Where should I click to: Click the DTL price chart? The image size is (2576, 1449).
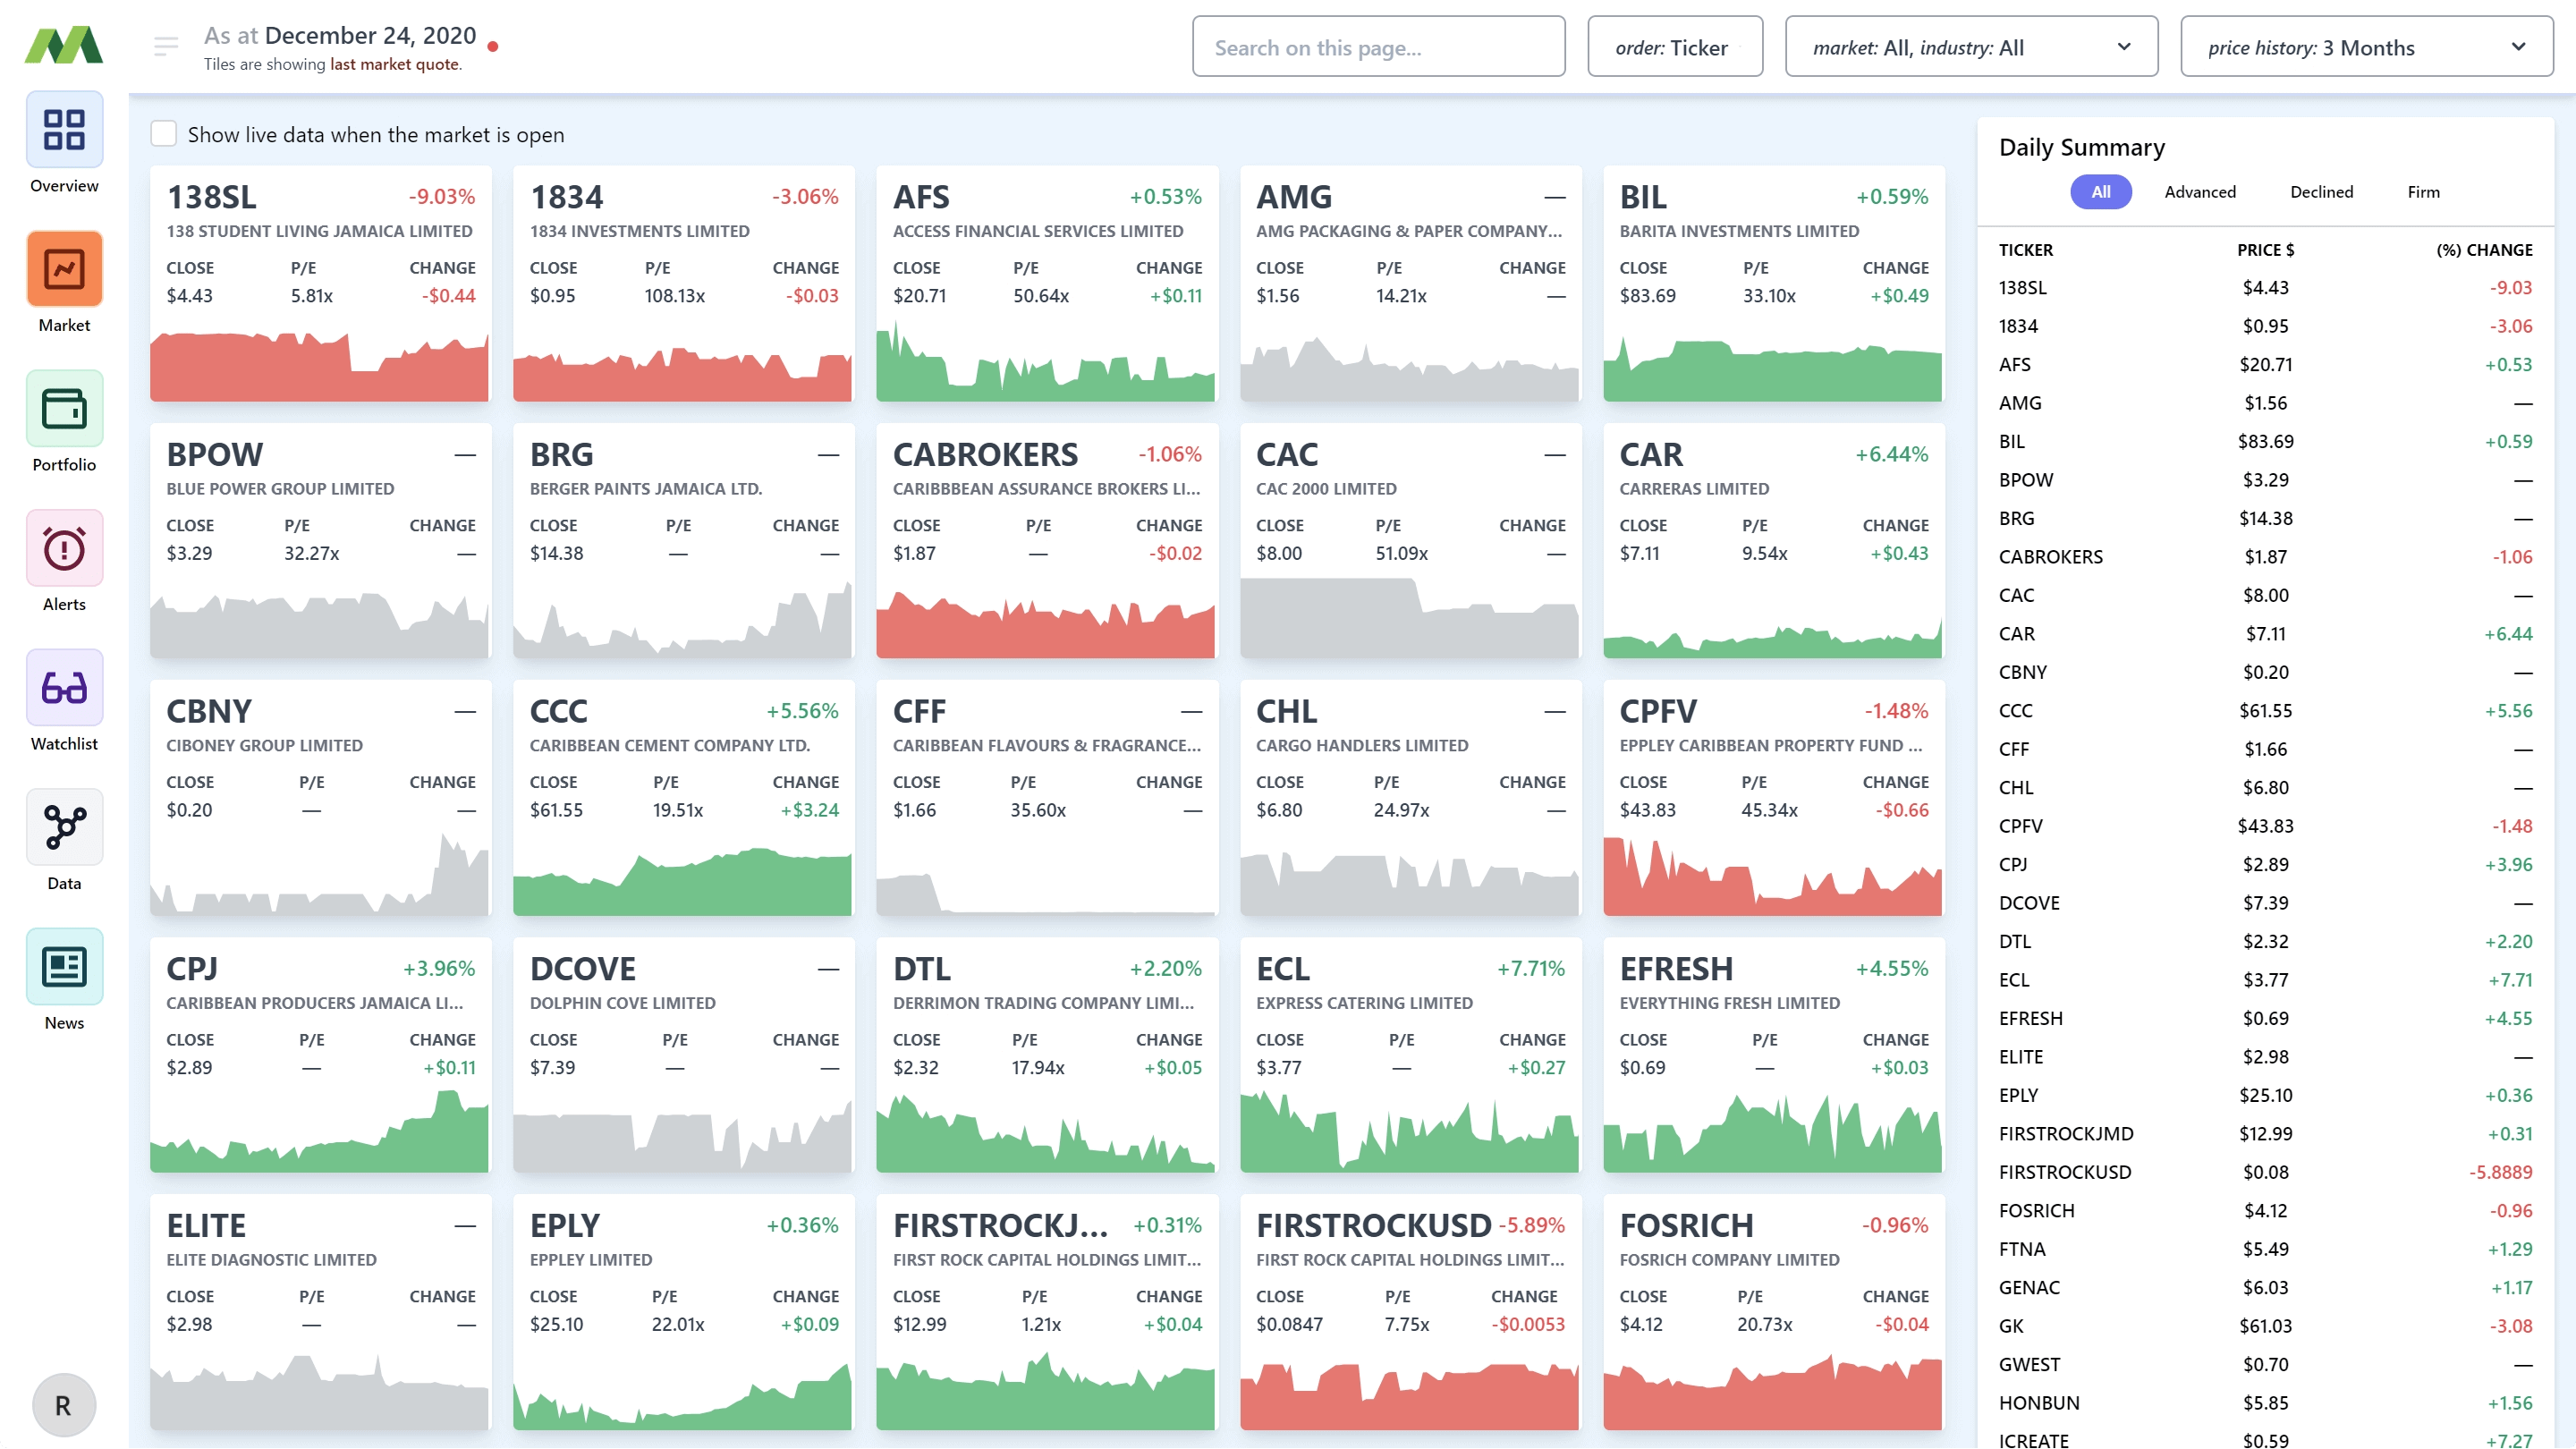click(x=1046, y=1134)
